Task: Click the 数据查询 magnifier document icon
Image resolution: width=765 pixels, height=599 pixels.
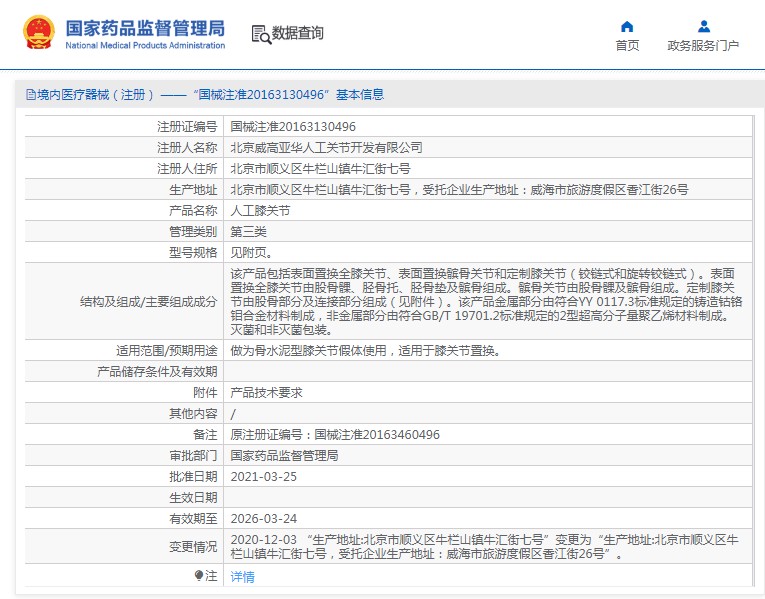Action: 261,35
